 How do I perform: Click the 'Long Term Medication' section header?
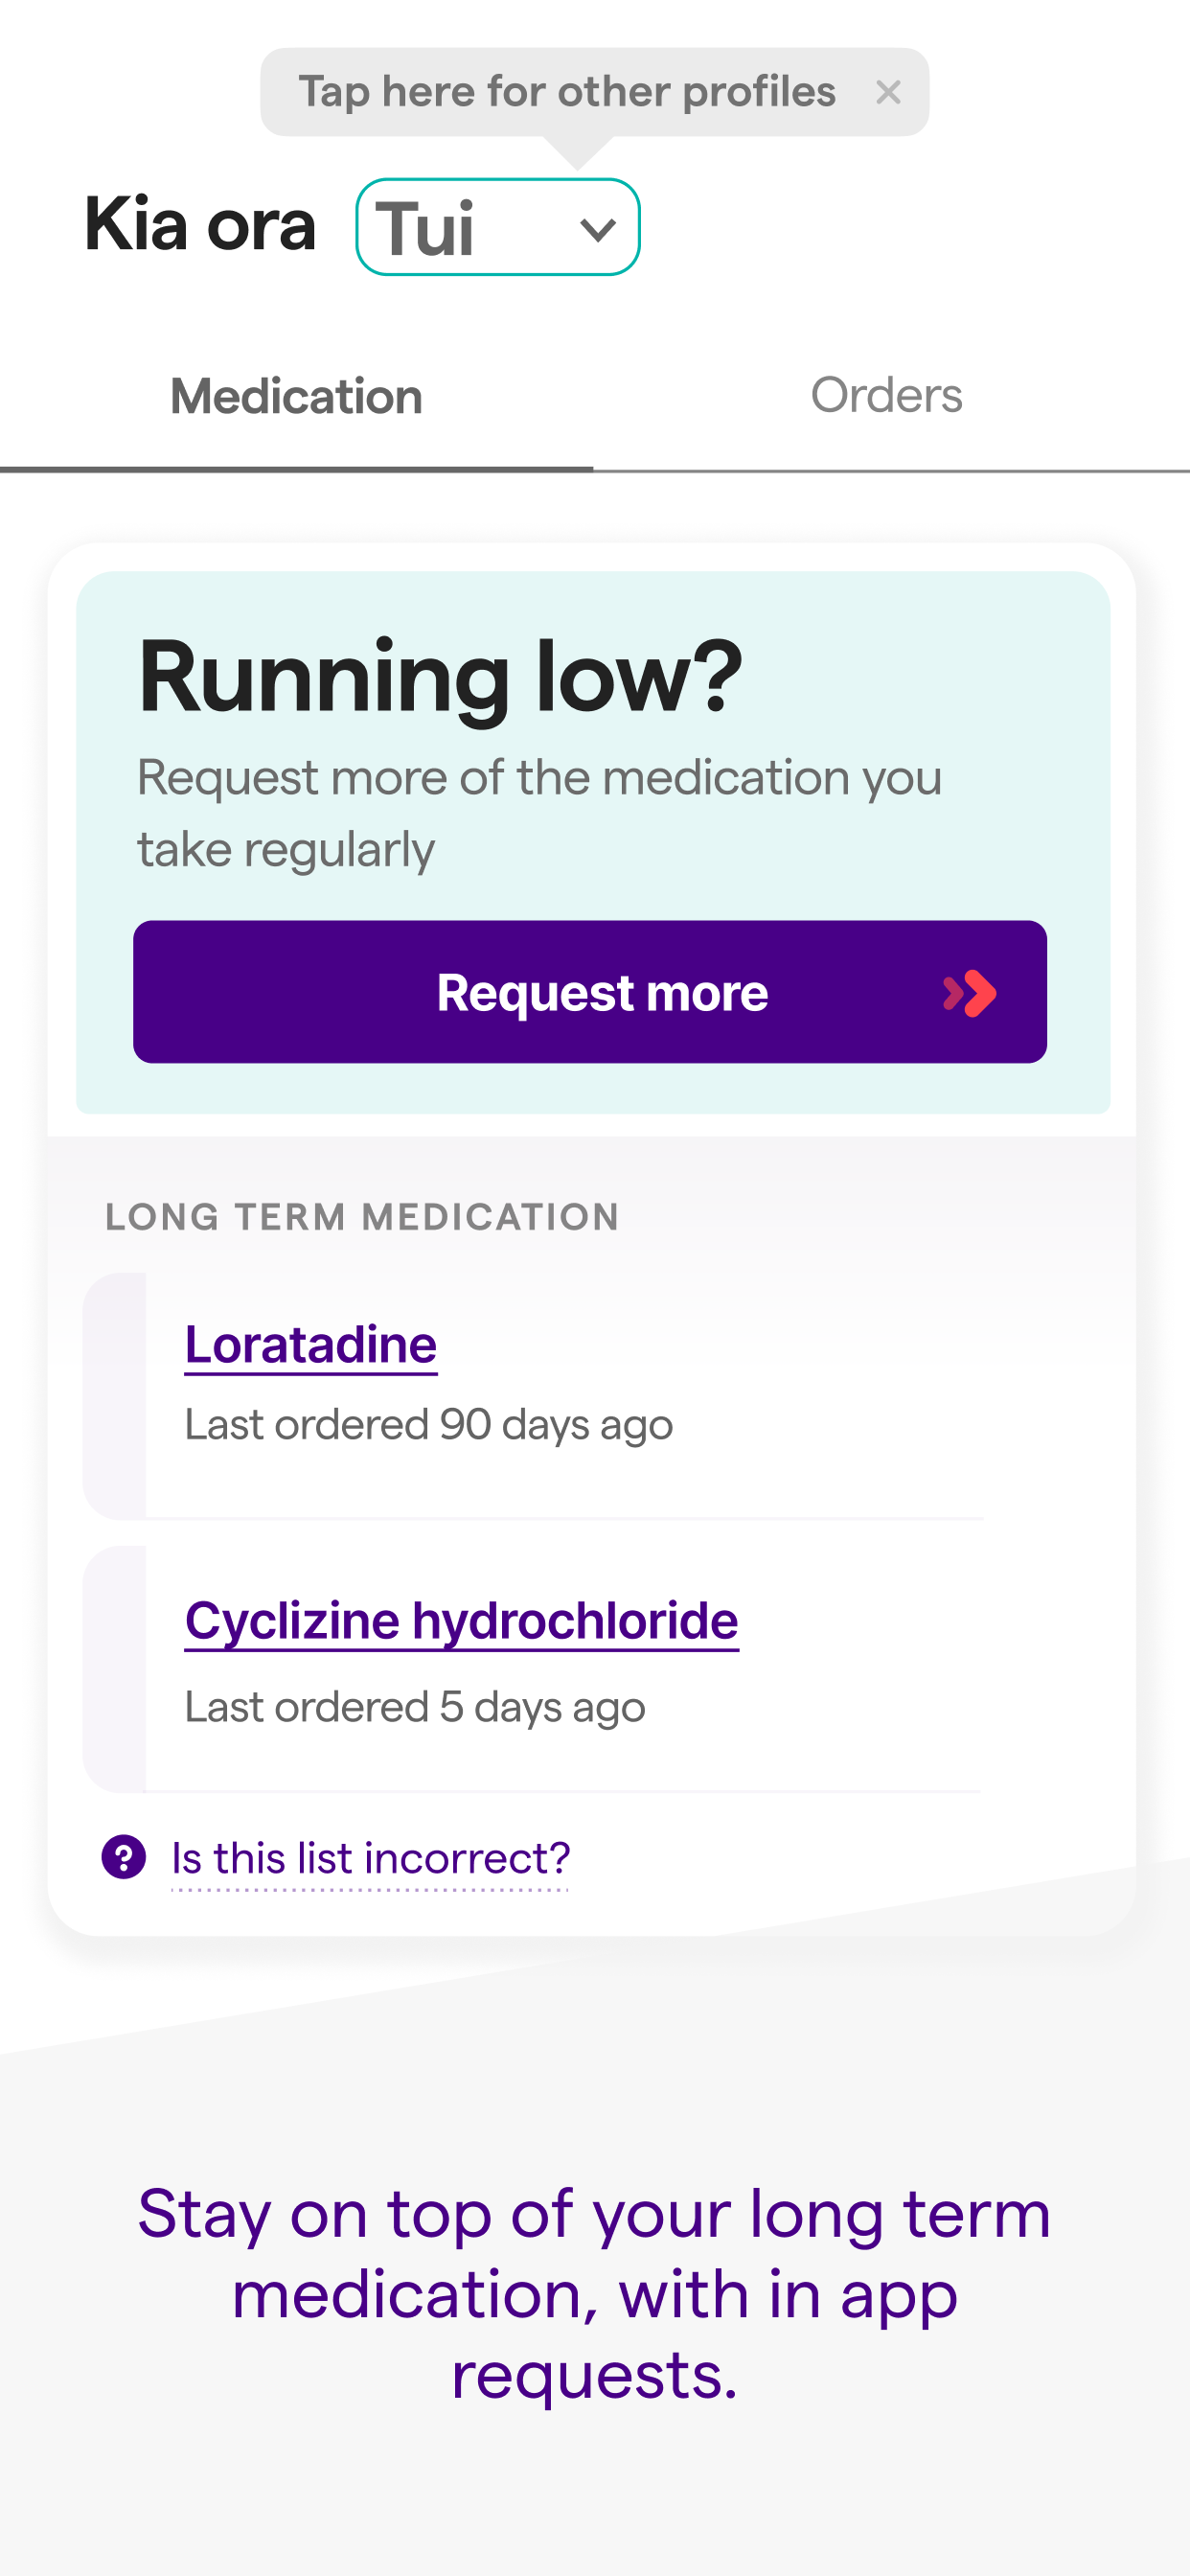[362, 1217]
